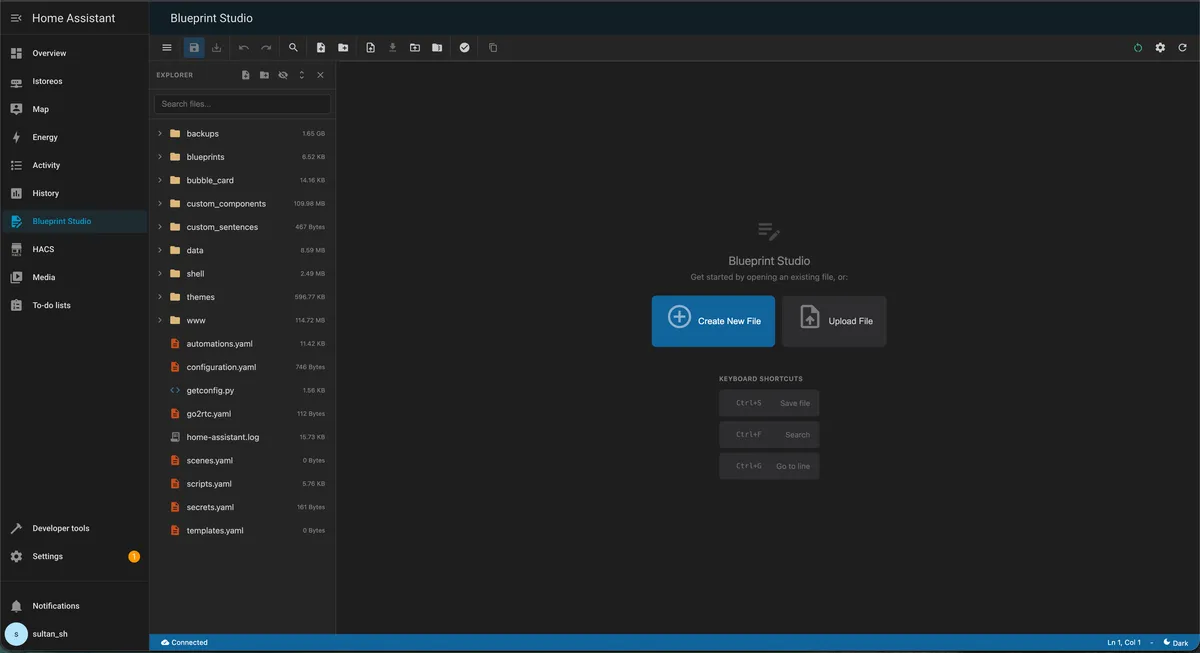Open configuration.yaml file

click(242, 367)
